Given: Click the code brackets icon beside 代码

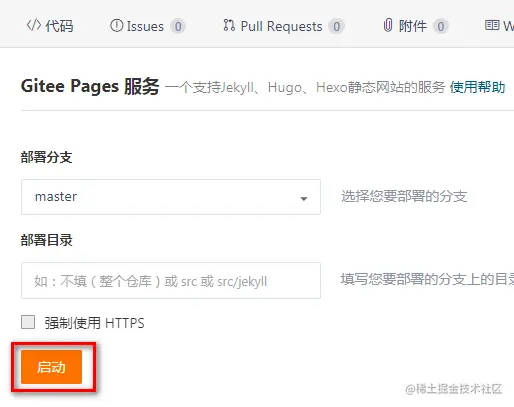Looking at the screenshot, I should tap(34, 25).
